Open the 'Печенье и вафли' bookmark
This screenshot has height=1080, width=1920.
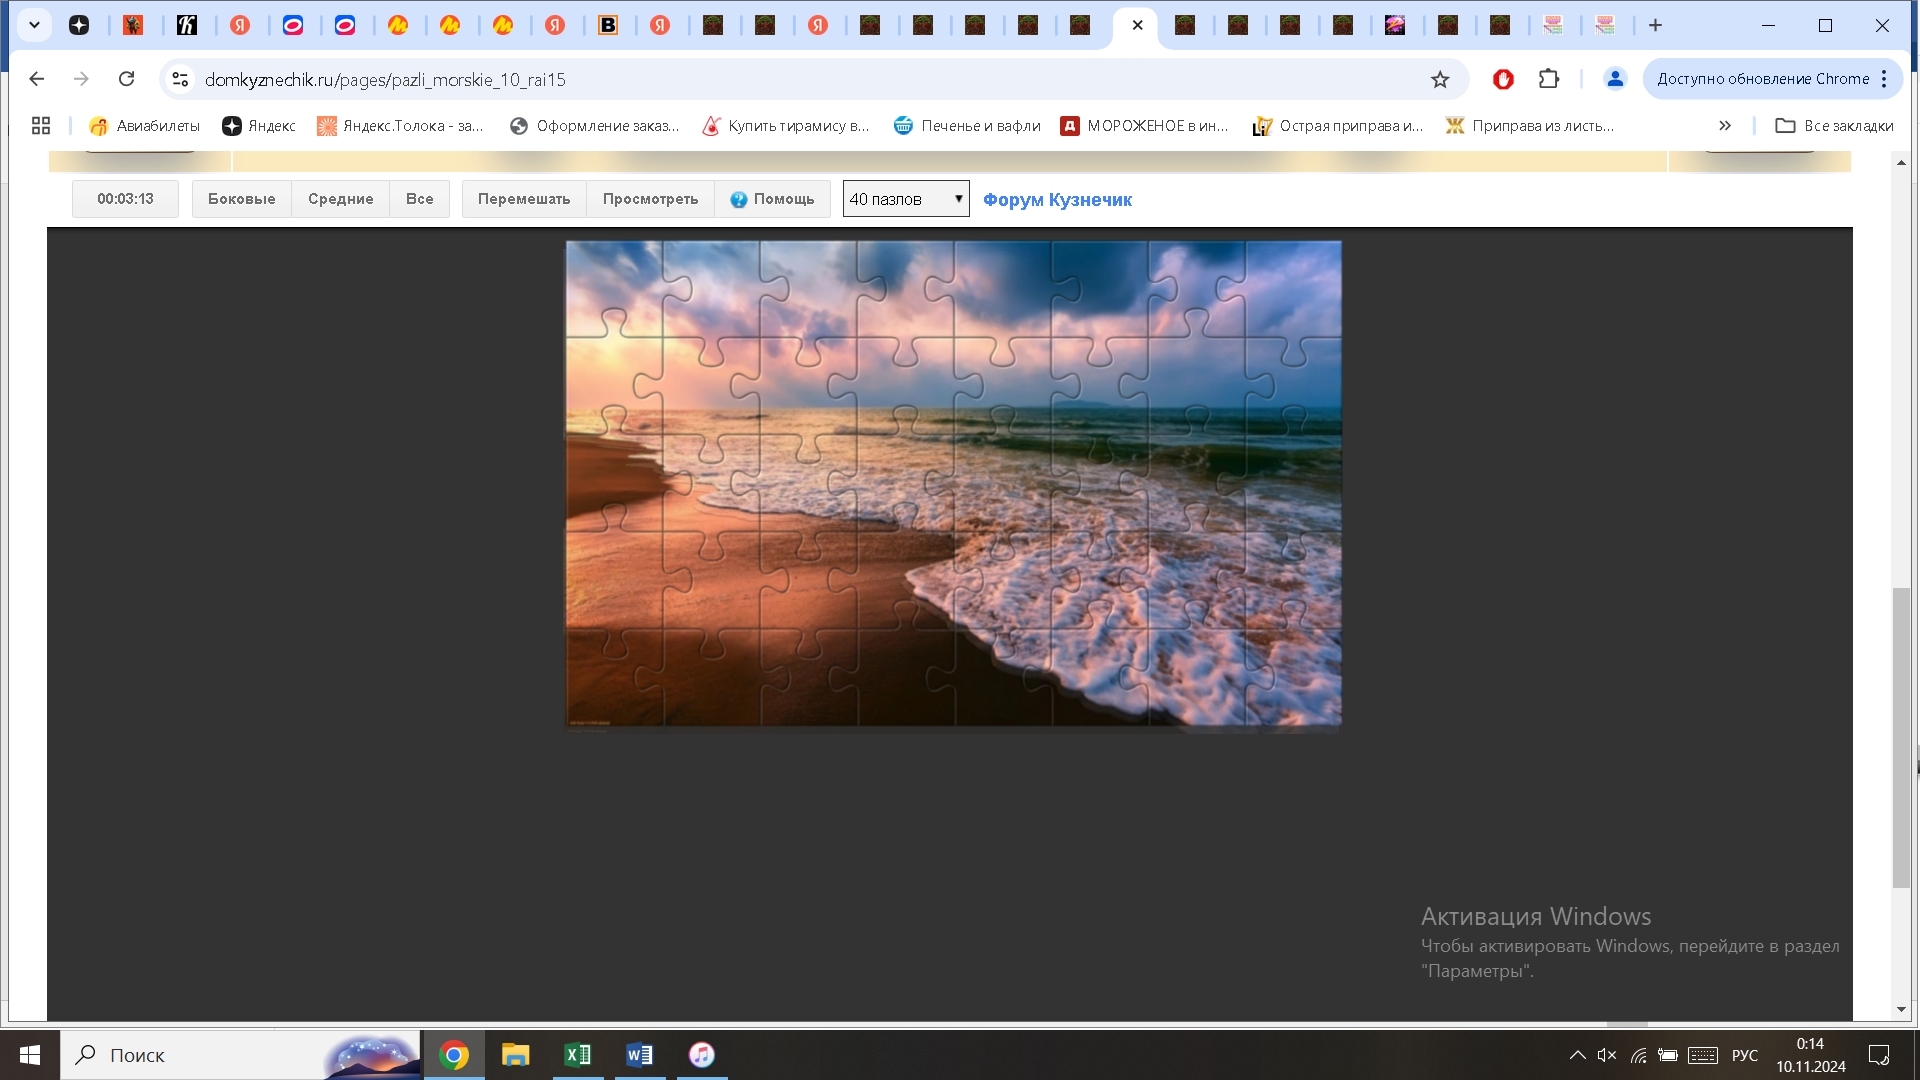967,126
